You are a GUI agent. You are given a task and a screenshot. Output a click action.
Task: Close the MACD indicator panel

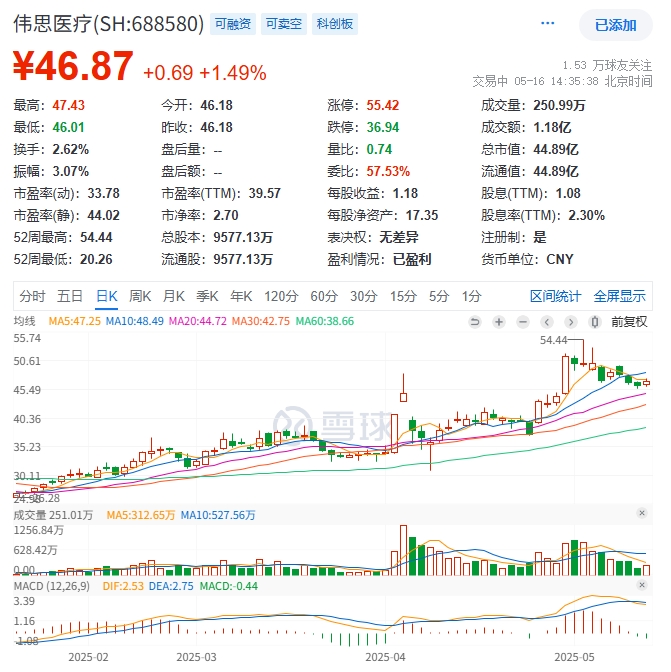641,585
